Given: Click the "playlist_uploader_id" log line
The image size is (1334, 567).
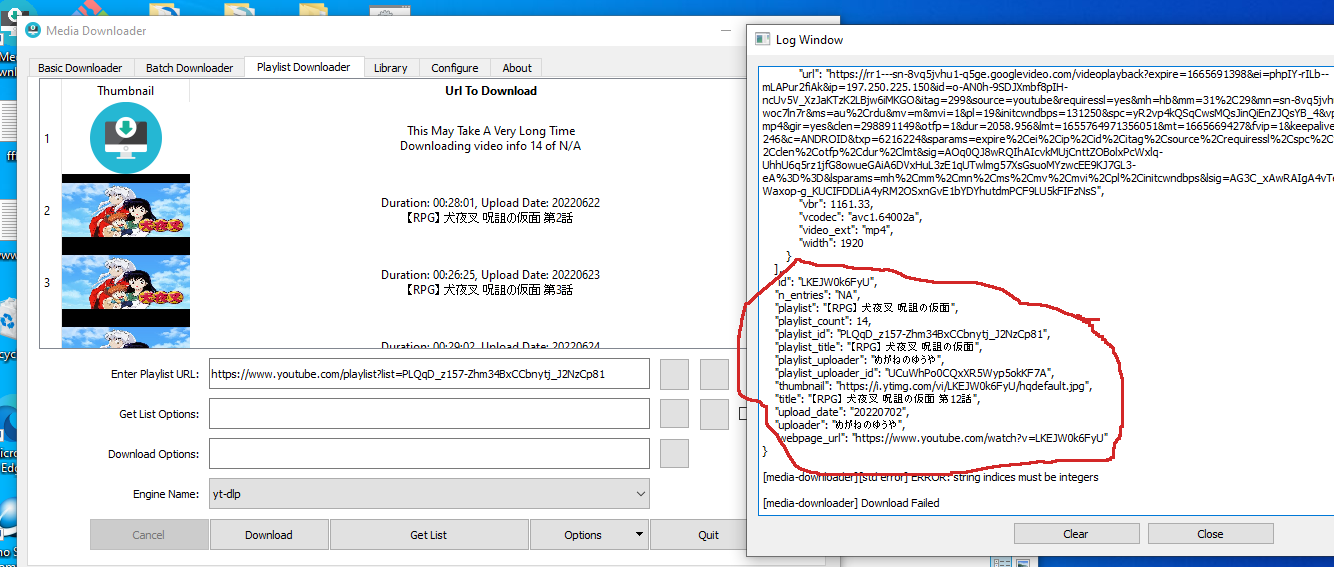Looking at the screenshot, I should pos(914,373).
